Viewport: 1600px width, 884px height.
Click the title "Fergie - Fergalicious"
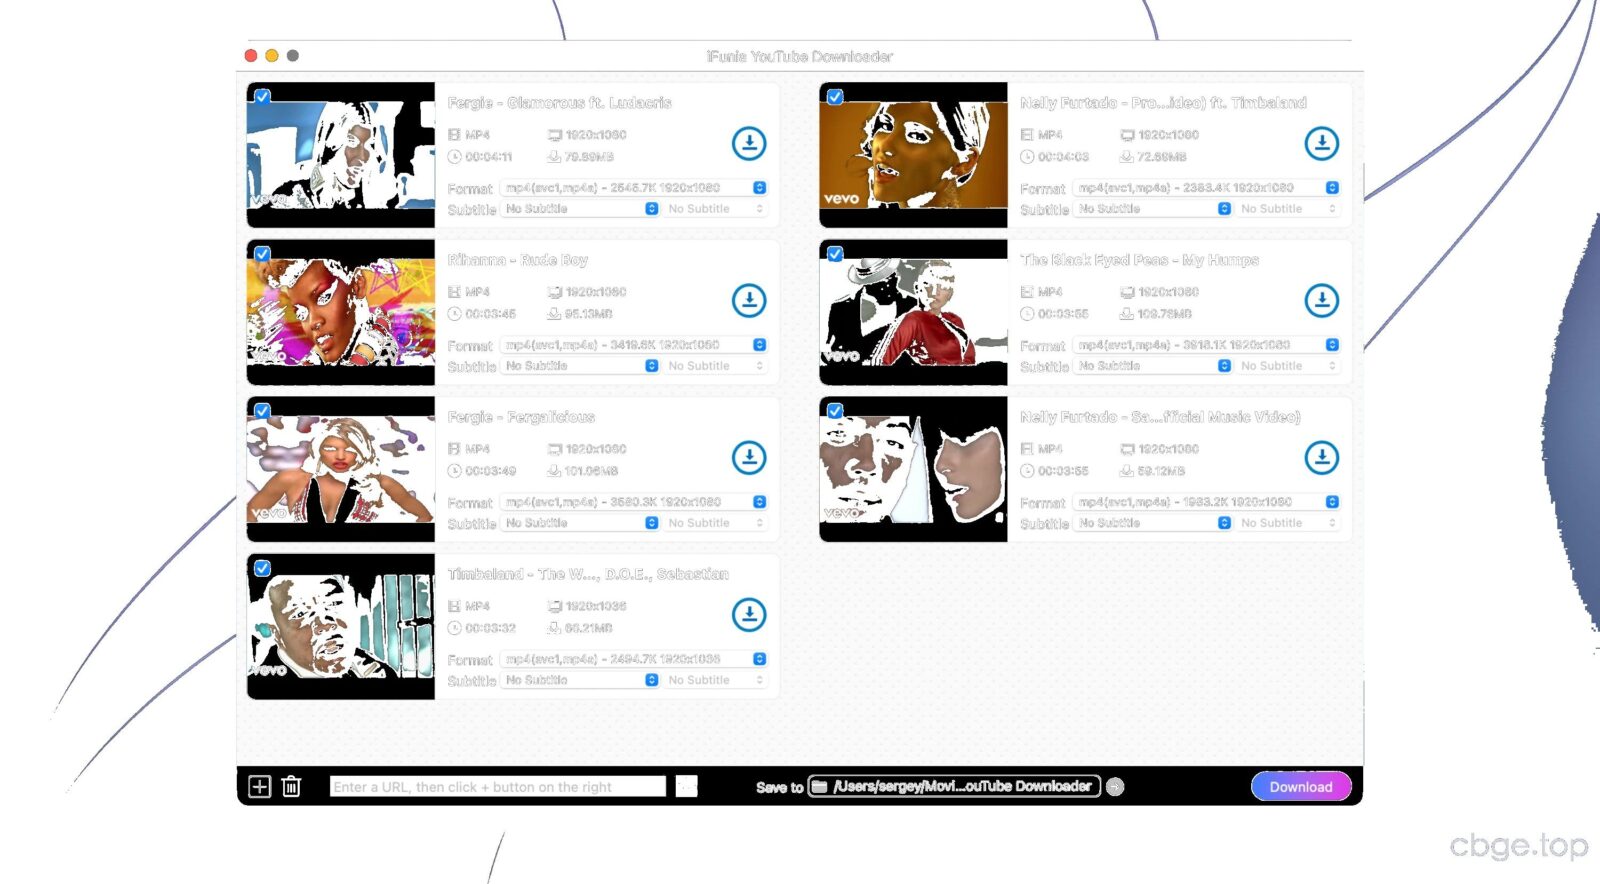coord(521,417)
